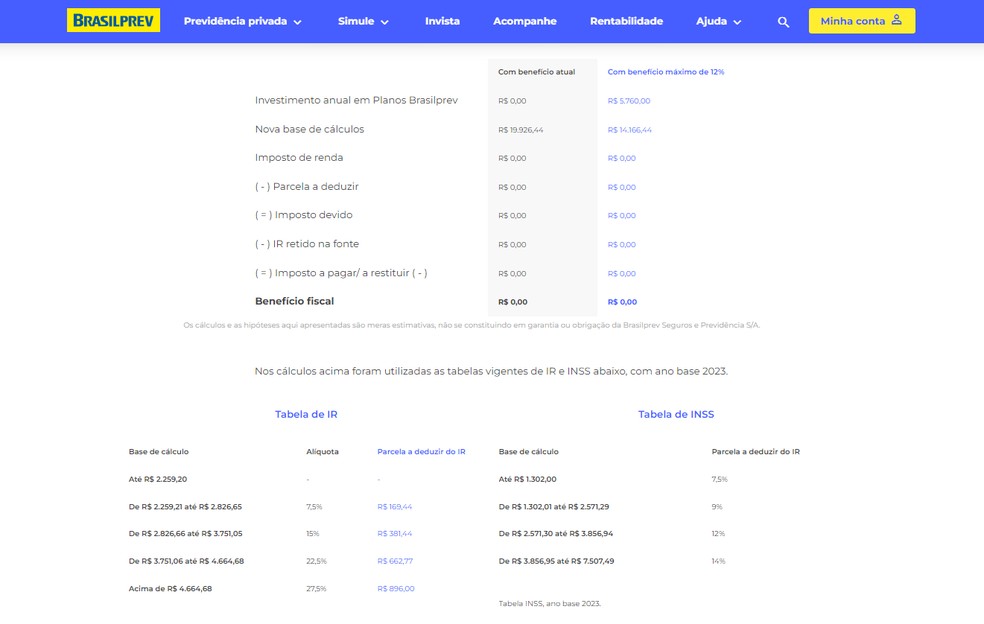Click the 'Com benefício máximo de 12%' column header
Image resolution: width=984 pixels, height=624 pixels.
666,72
